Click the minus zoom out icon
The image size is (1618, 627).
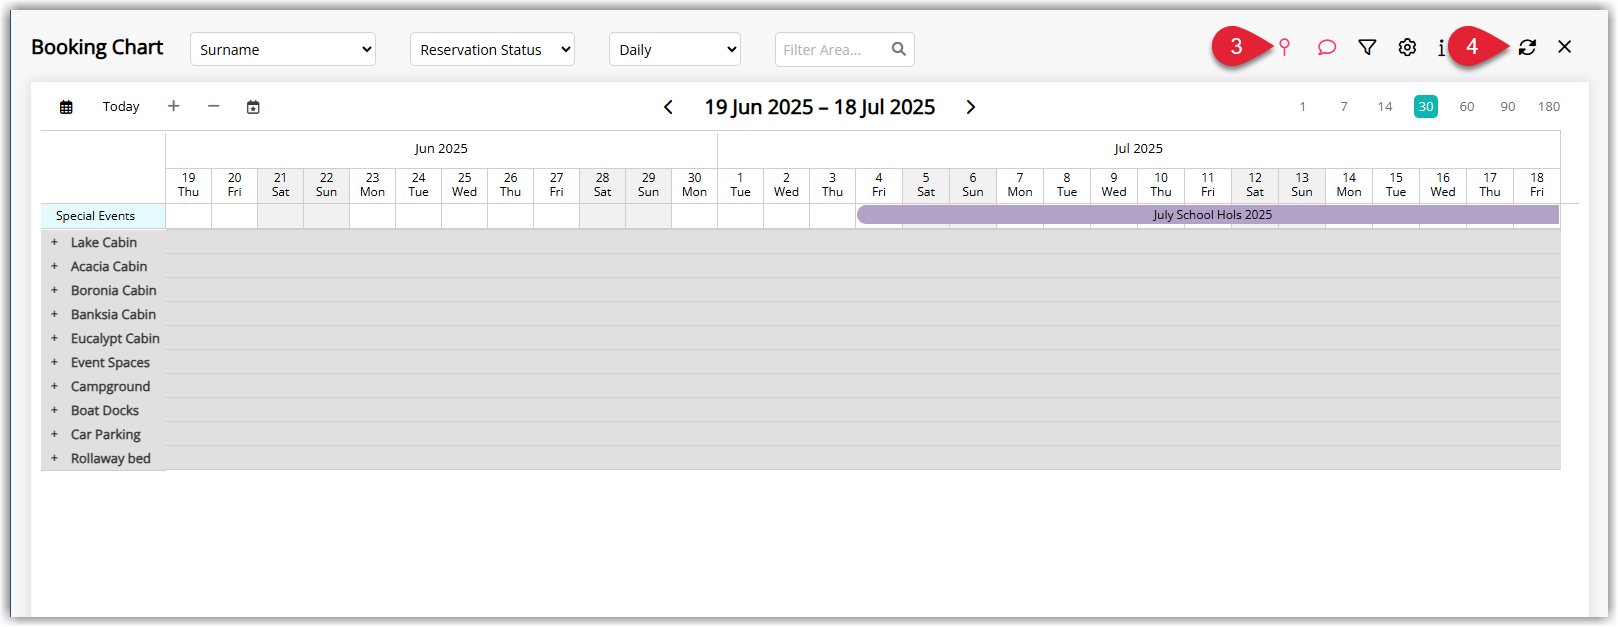click(213, 106)
